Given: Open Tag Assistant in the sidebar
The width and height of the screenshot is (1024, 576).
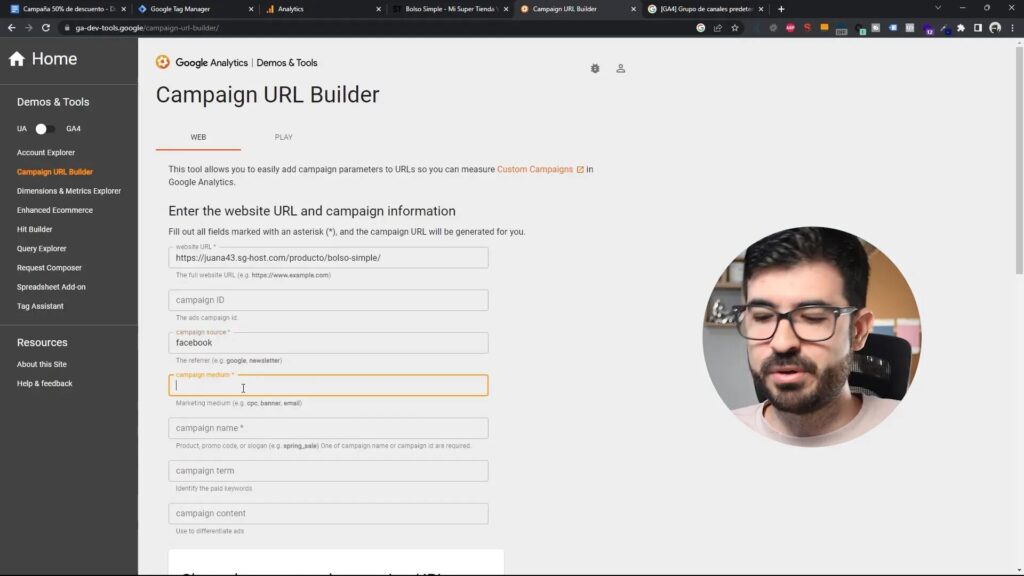Looking at the screenshot, I should (40, 306).
